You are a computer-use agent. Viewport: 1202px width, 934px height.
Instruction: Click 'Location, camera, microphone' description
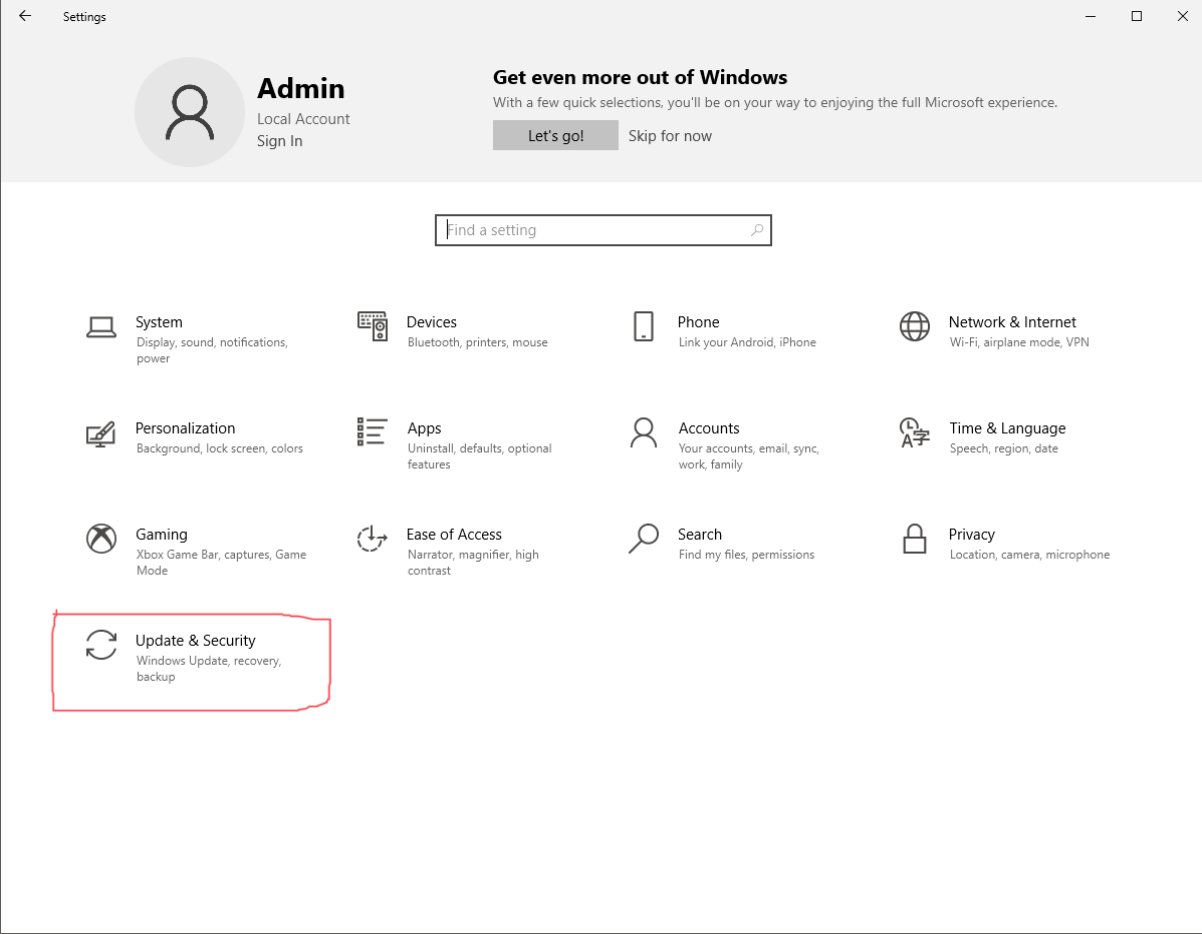coord(1030,554)
